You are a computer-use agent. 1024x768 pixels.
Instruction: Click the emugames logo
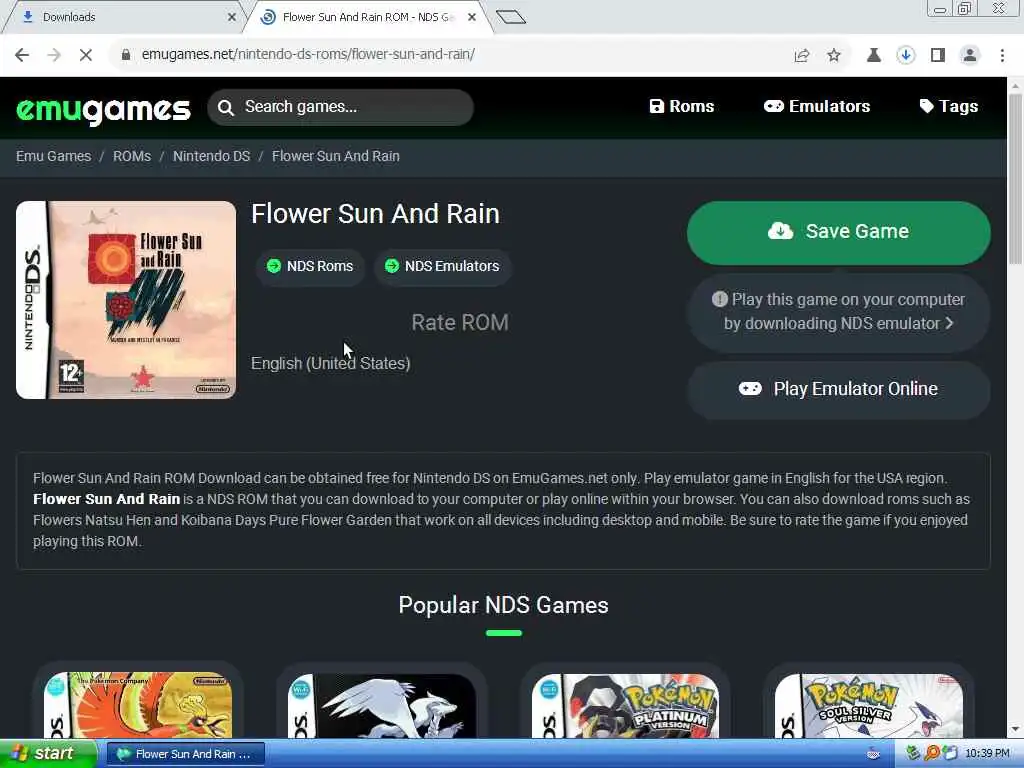click(103, 109)
